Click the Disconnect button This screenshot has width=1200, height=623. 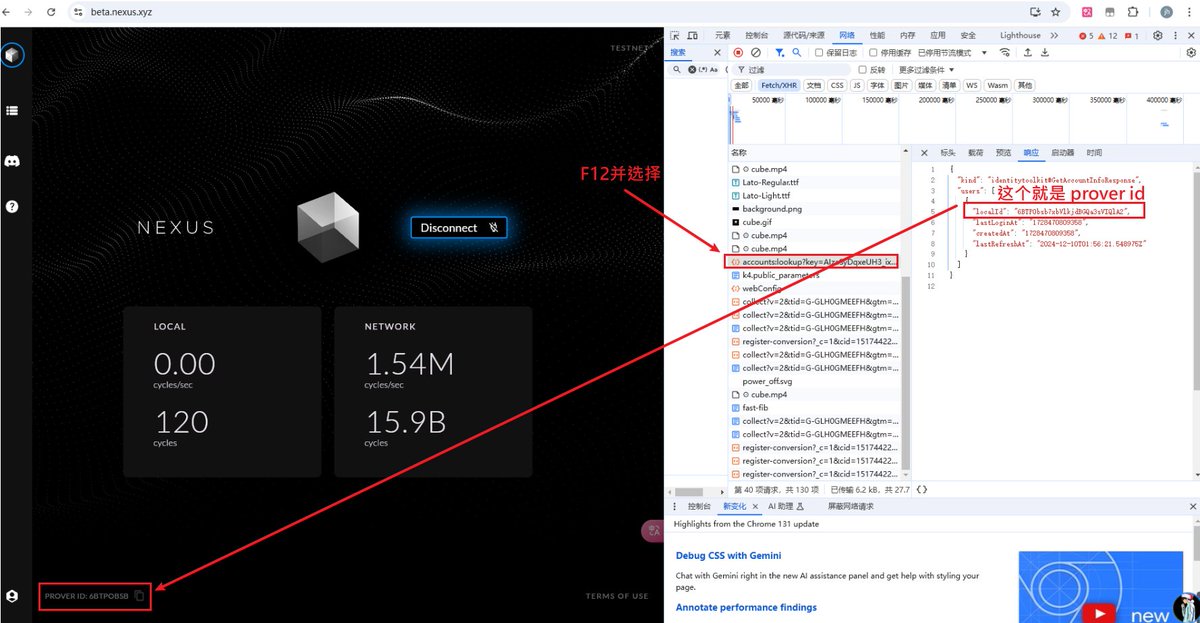[459, 228]
